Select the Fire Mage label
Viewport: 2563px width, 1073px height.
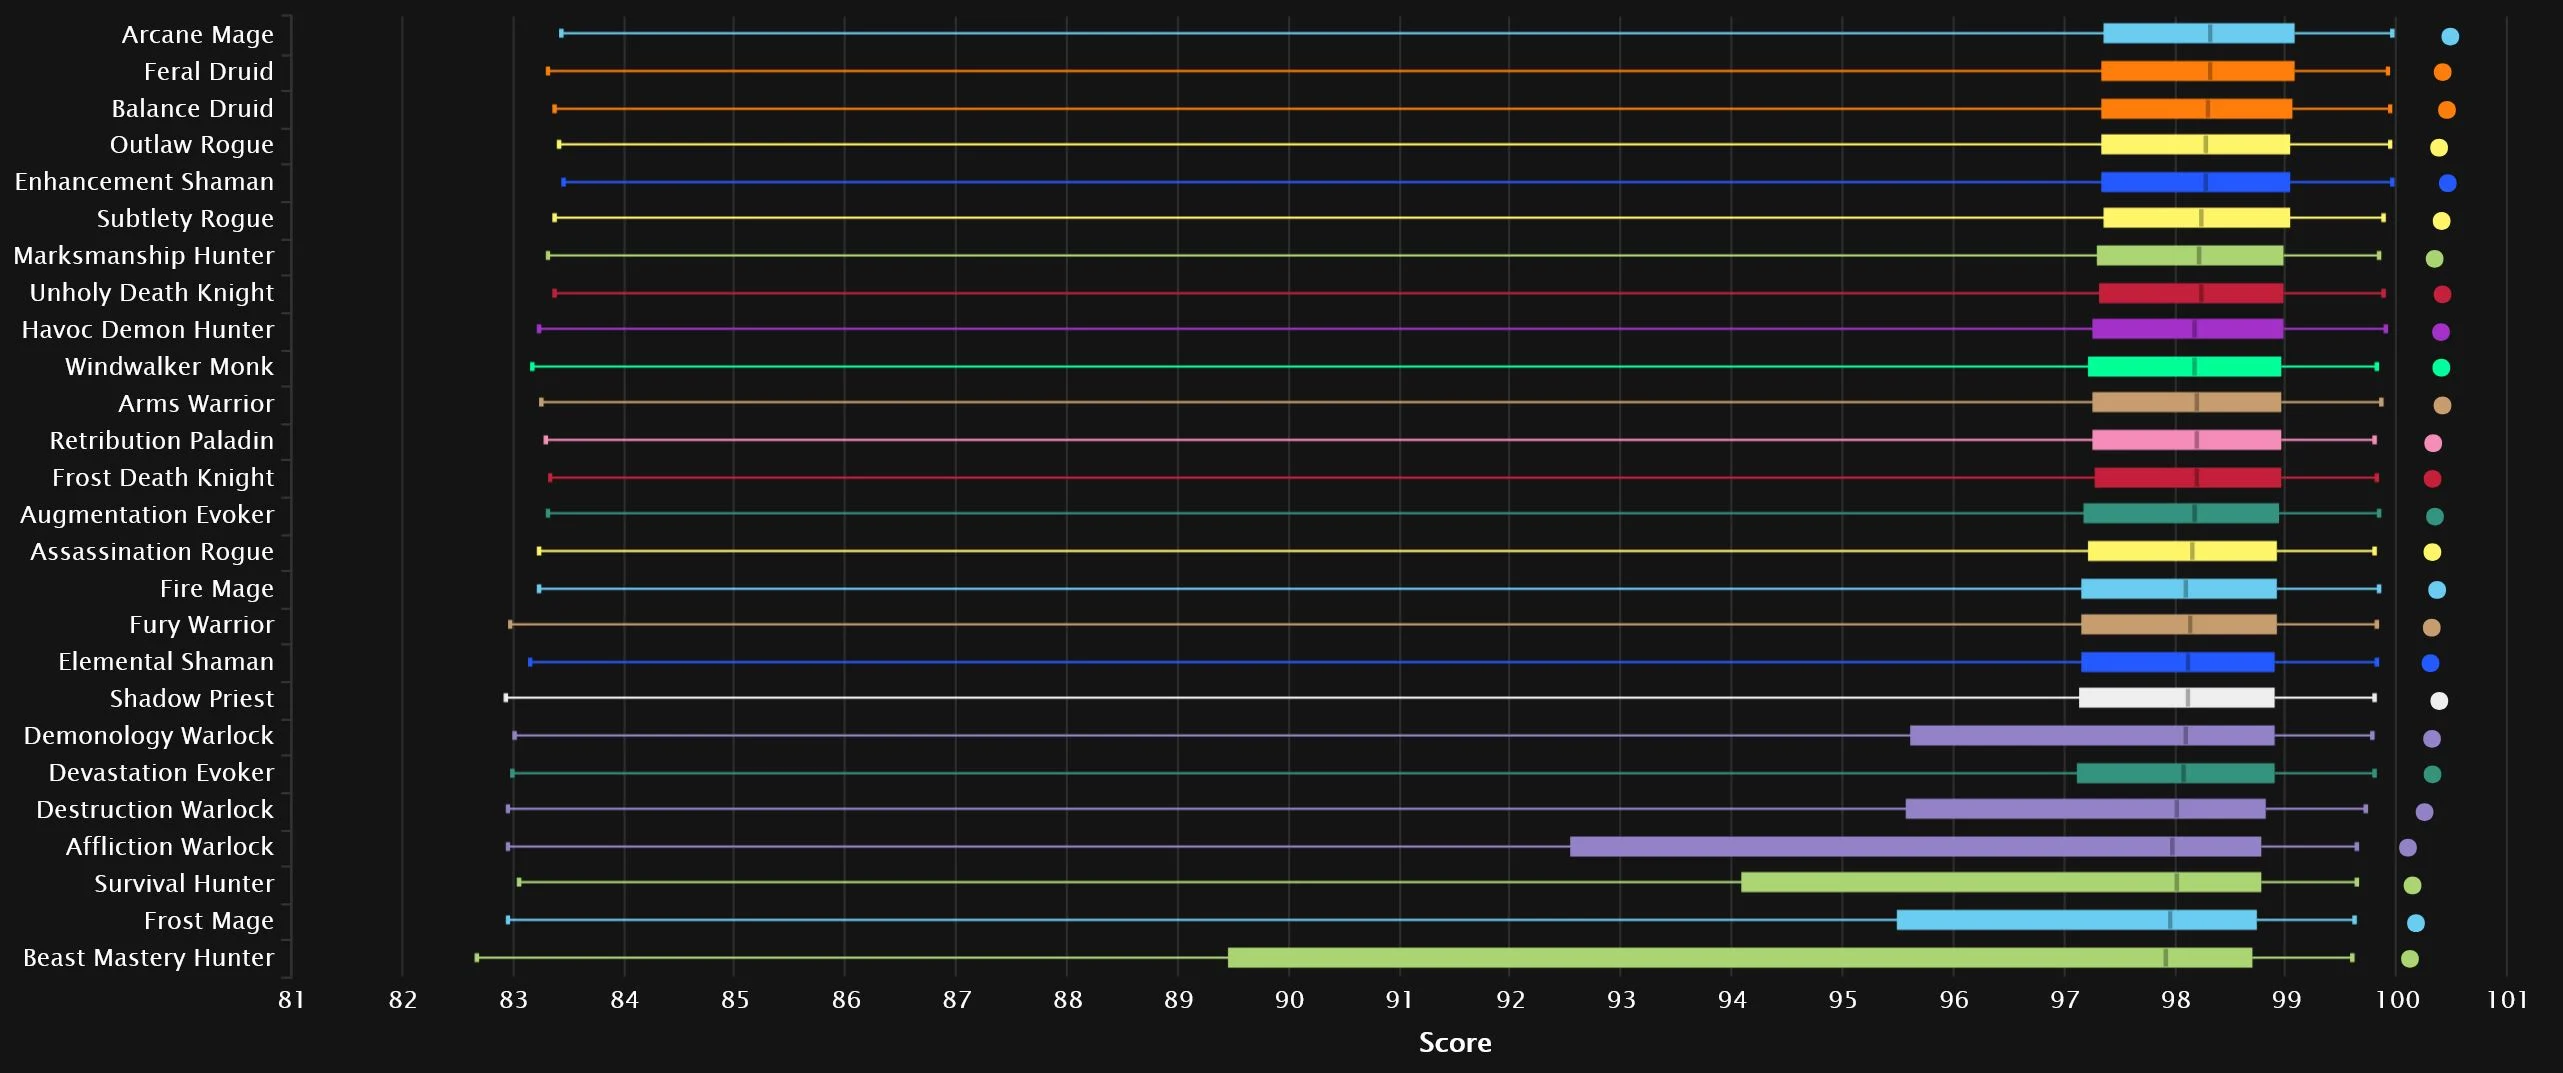pyautogui.click(x=216, y=589)
